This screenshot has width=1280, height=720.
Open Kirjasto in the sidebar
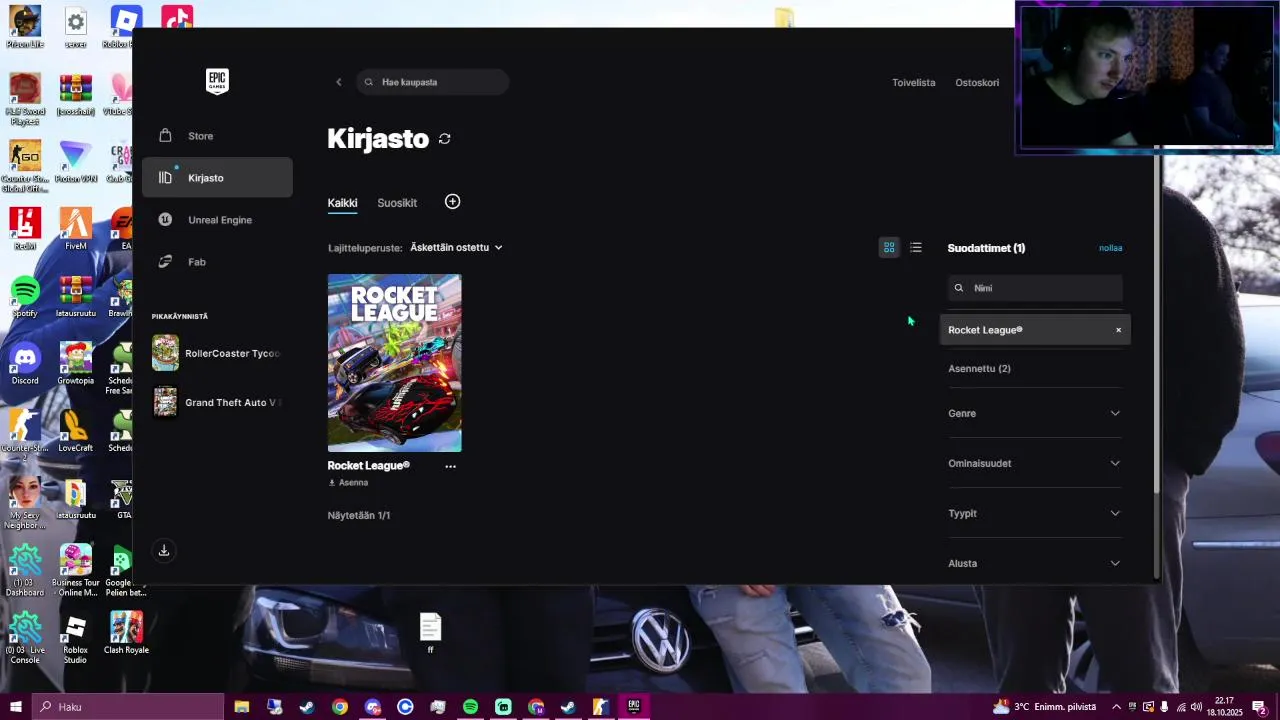(x=217, y=178)
